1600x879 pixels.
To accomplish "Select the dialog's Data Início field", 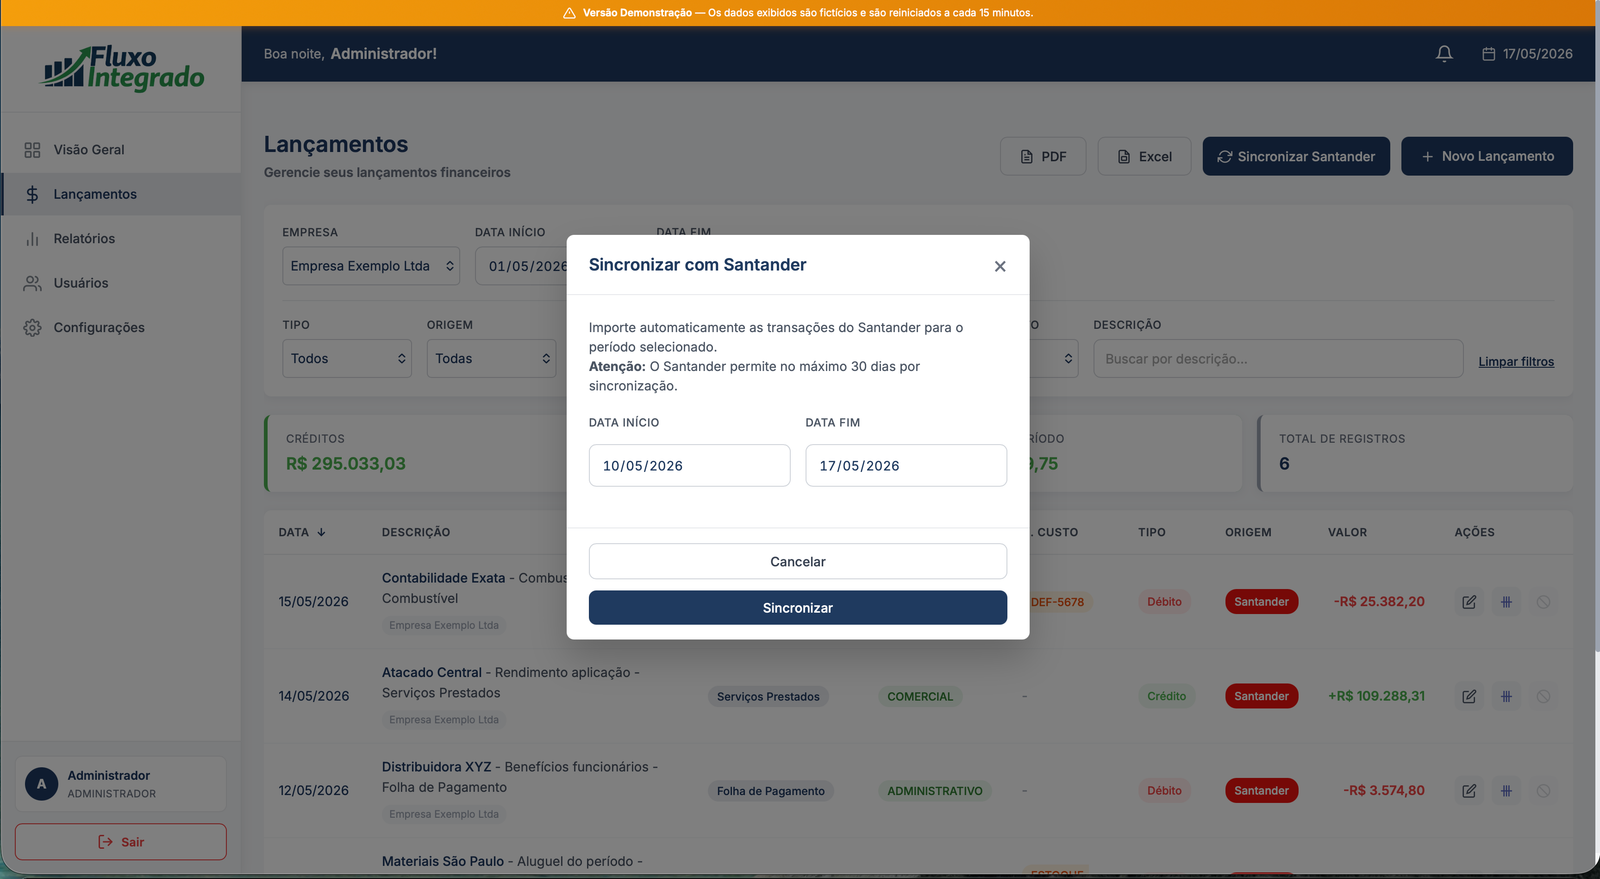I will click(690, 466).
